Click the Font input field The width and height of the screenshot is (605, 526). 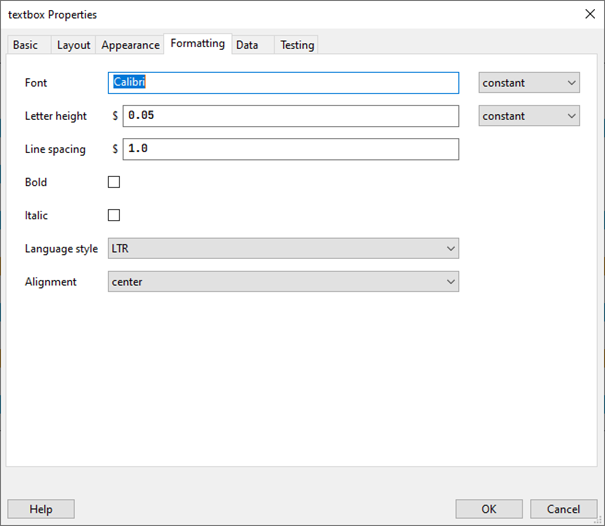click(x=283, y=83)
